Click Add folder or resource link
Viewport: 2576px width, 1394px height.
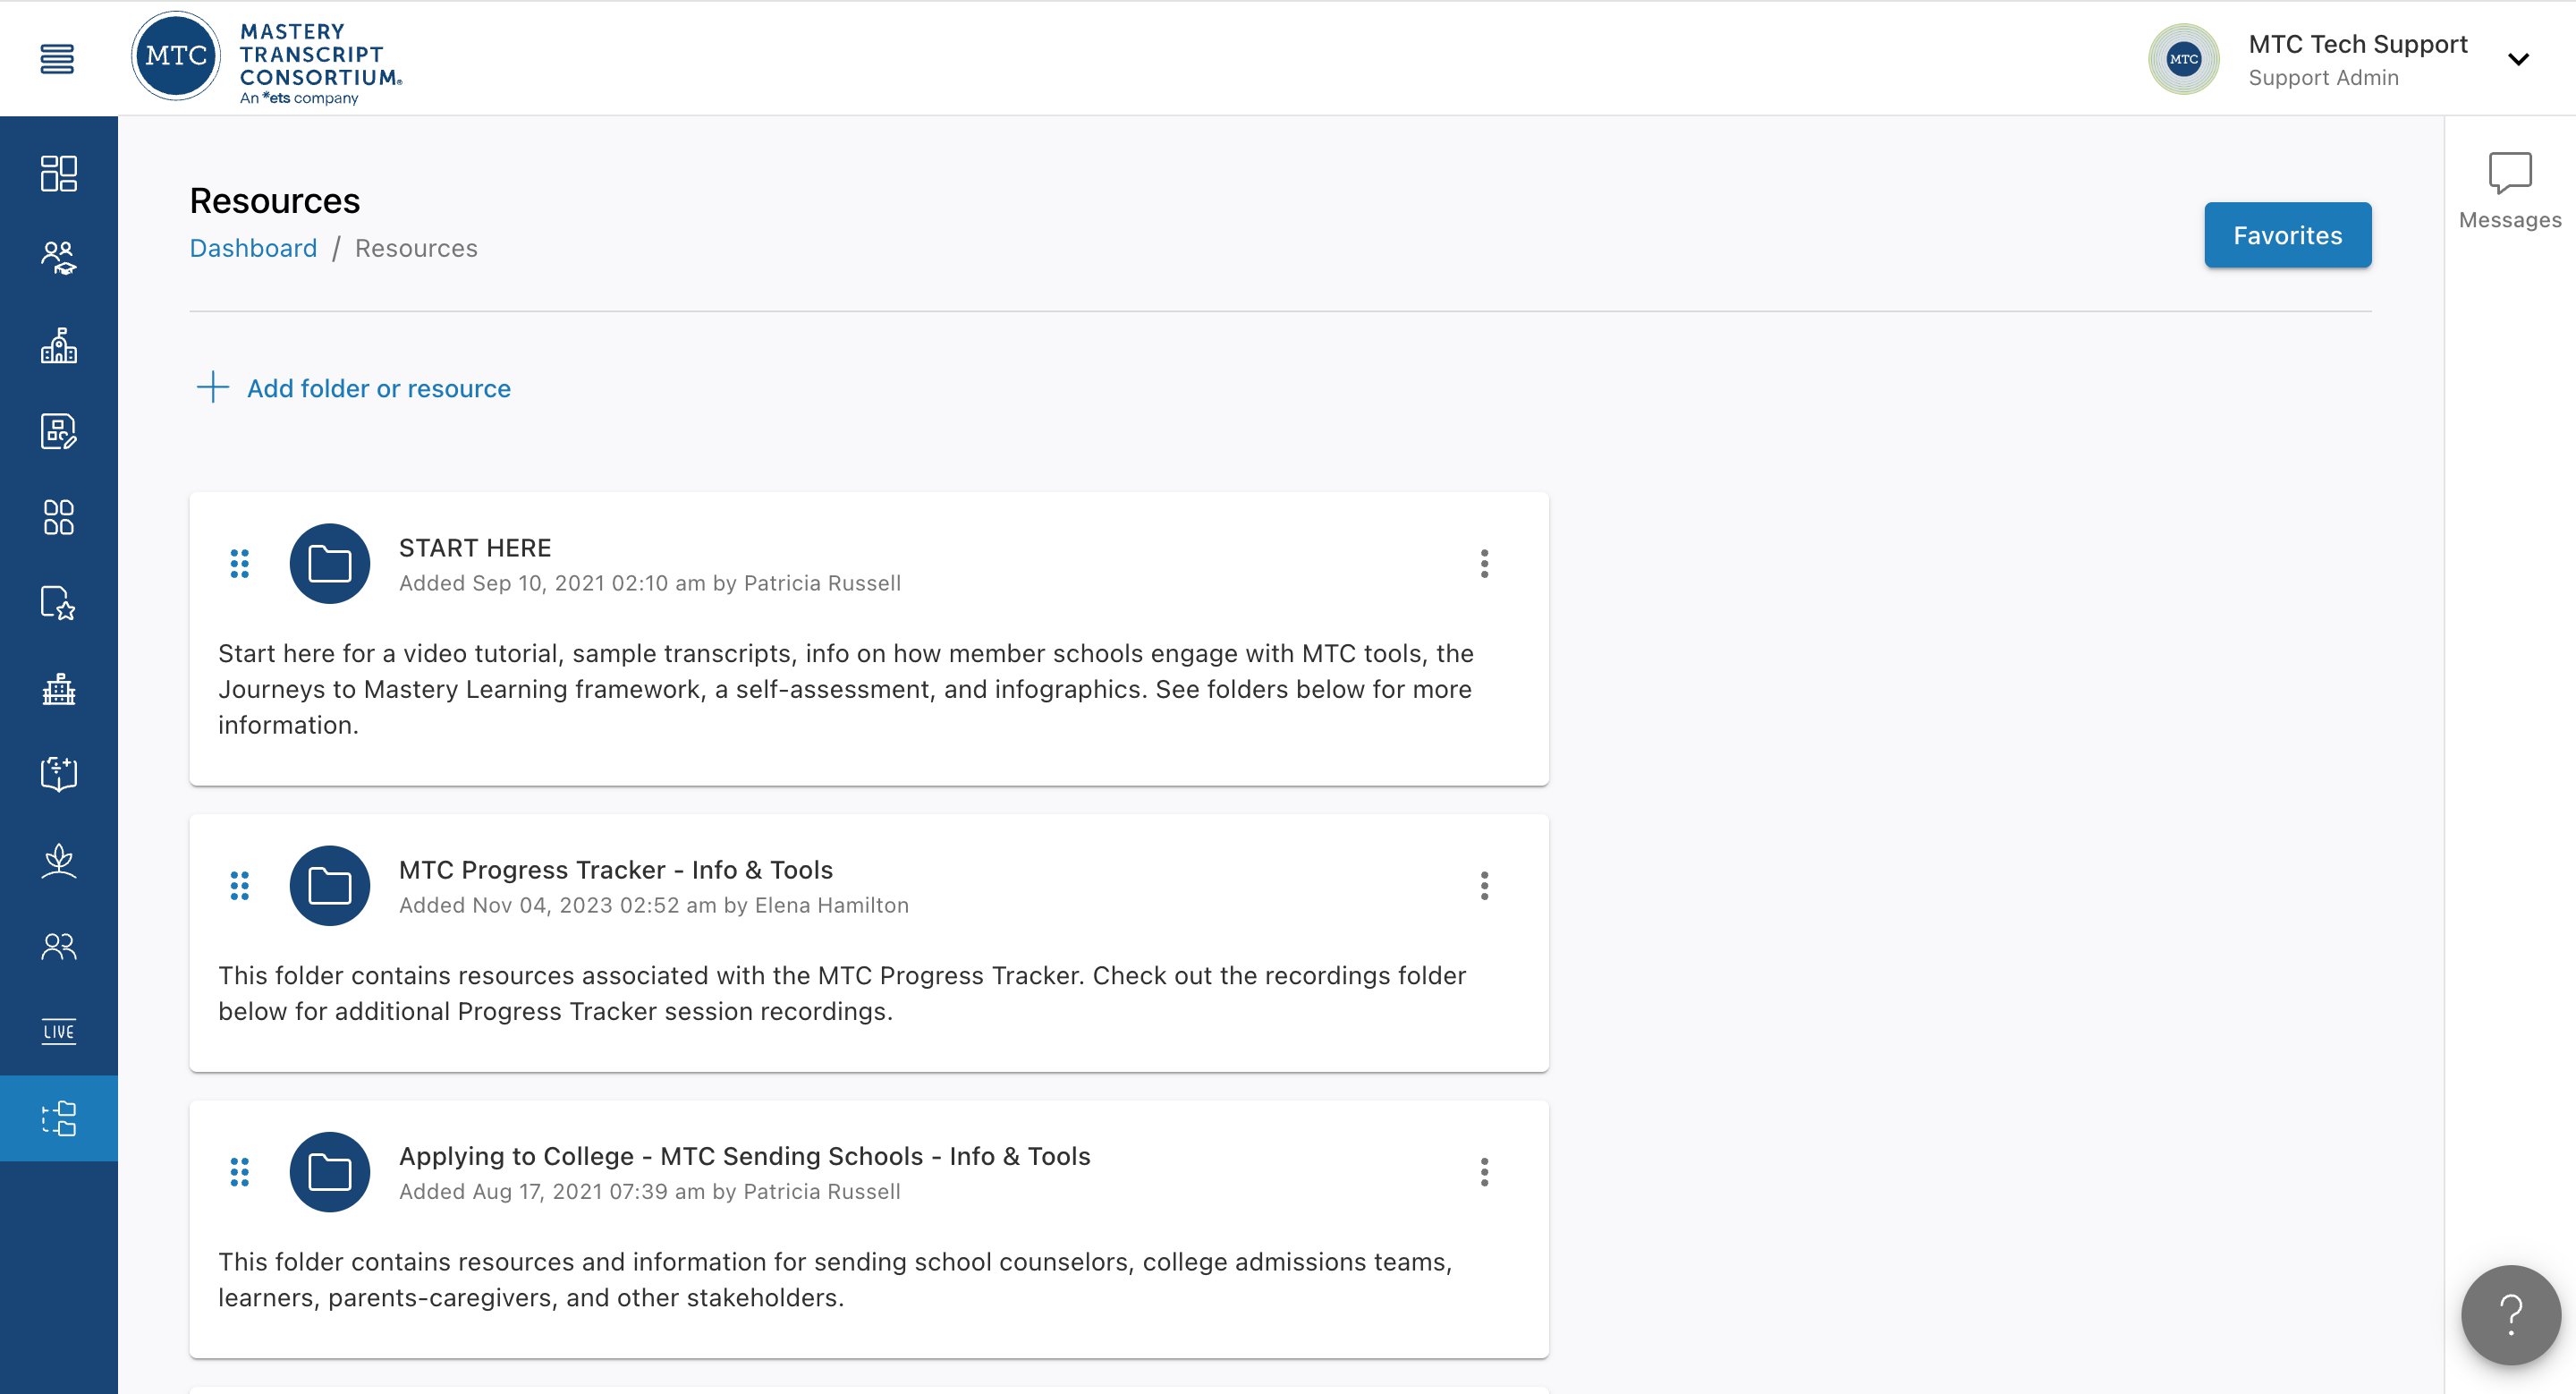click(x=379, y=388)
